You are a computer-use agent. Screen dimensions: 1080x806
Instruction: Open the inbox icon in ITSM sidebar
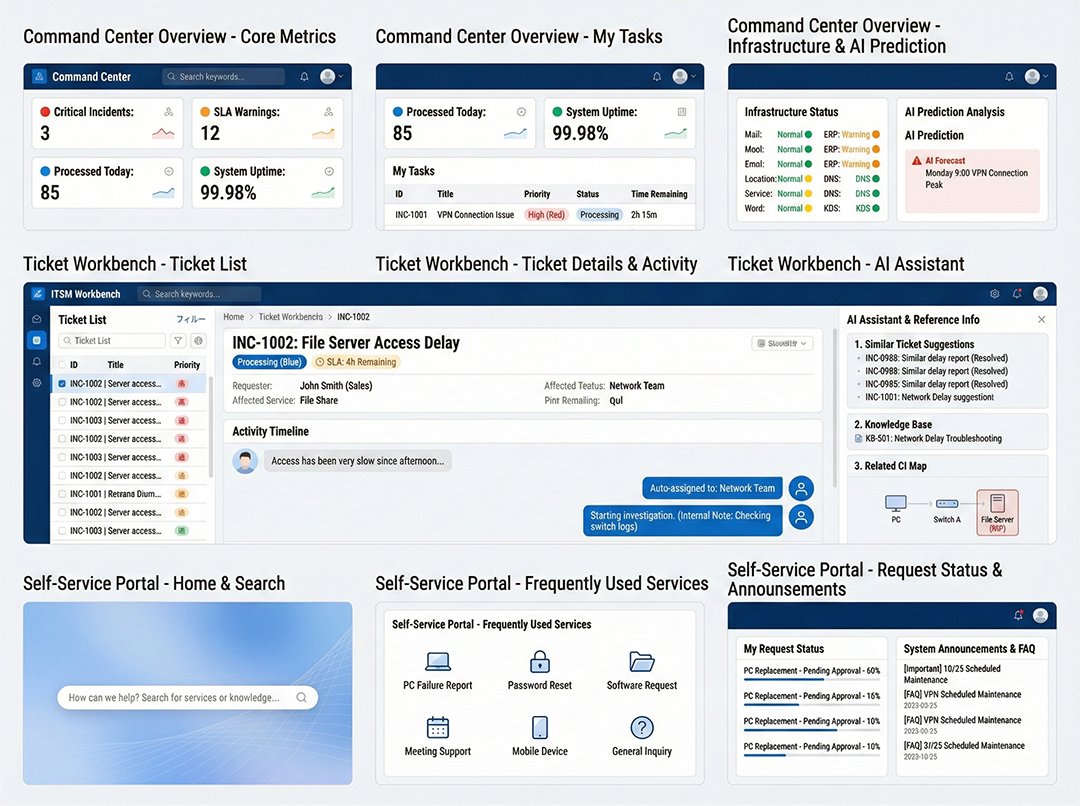click(37, 319)
